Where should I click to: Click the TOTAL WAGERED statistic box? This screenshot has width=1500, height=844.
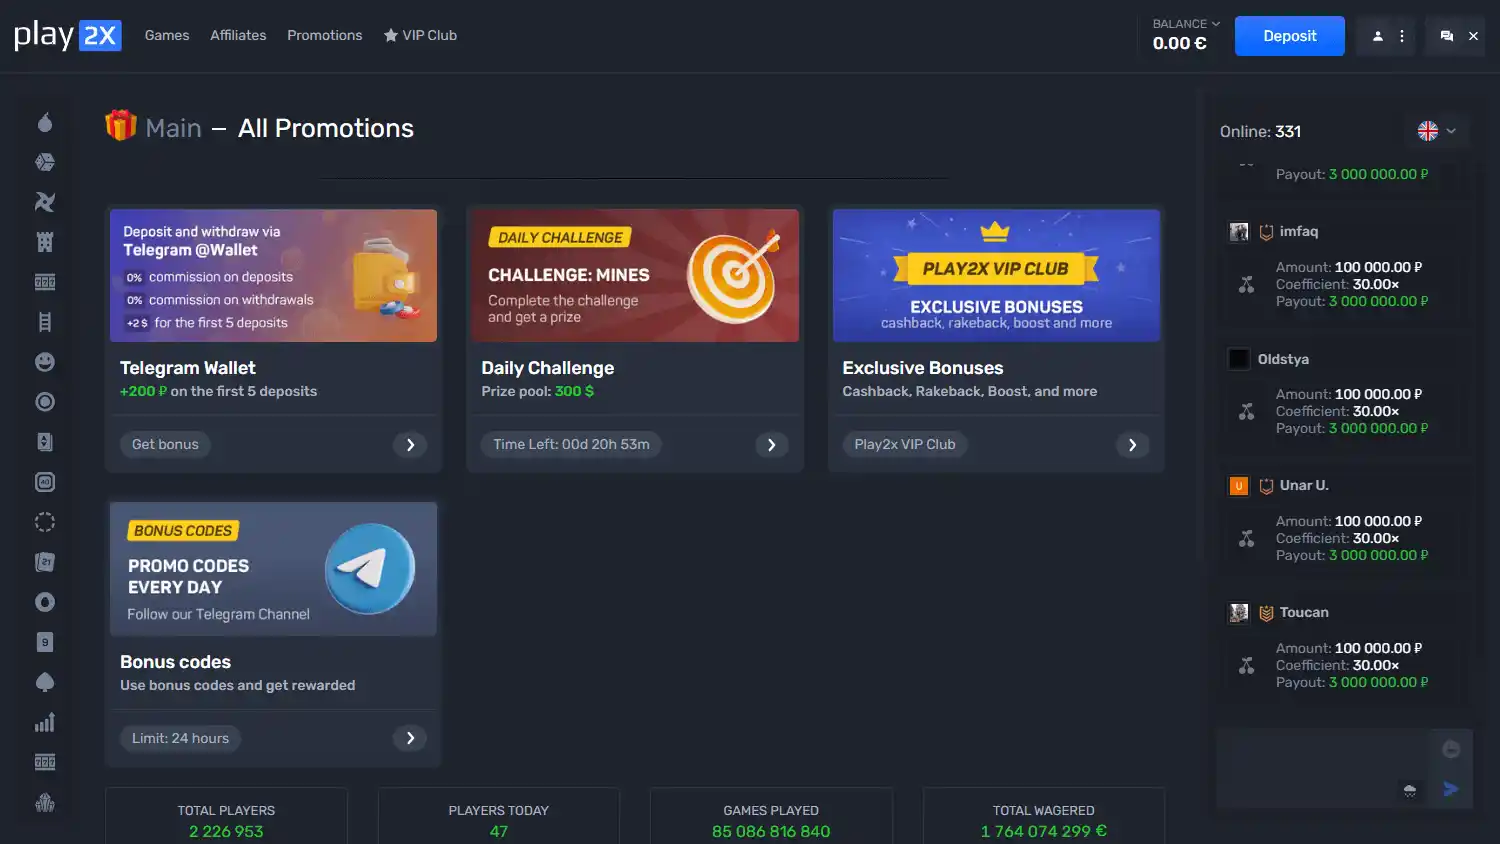1044,816
